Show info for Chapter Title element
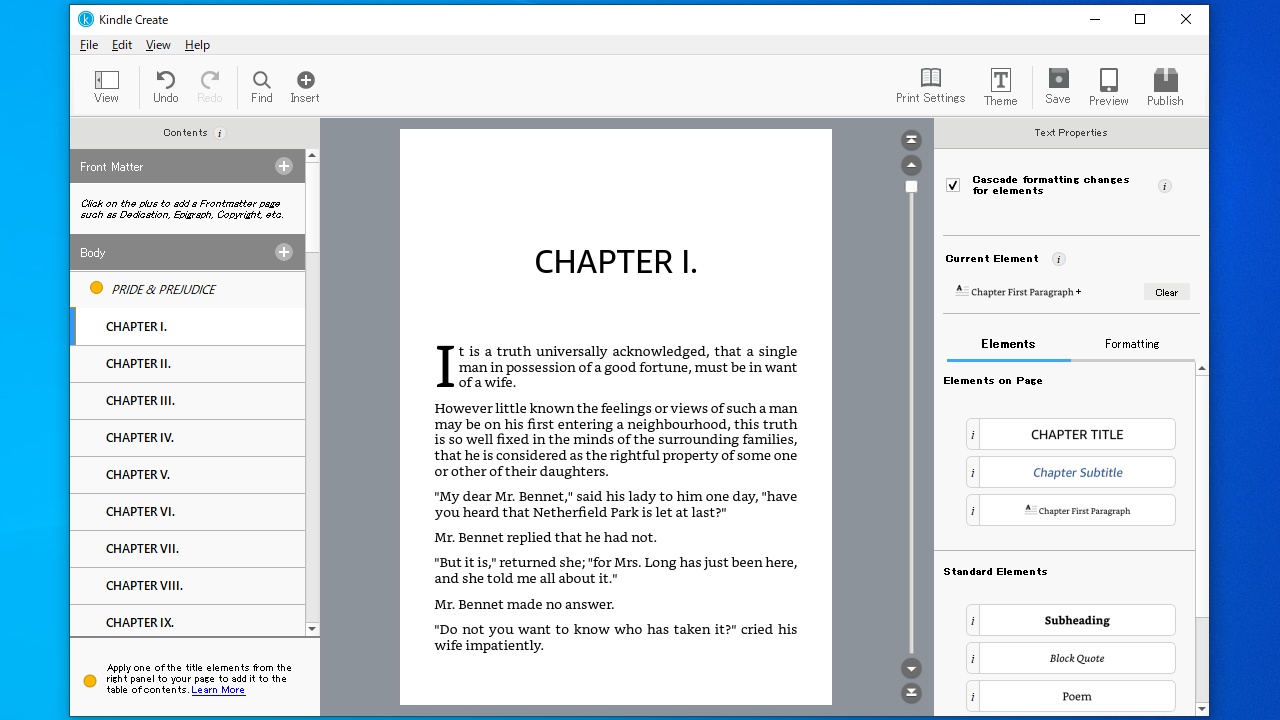The width and height of the screenshot is (1280, 720). pos(973,435)
